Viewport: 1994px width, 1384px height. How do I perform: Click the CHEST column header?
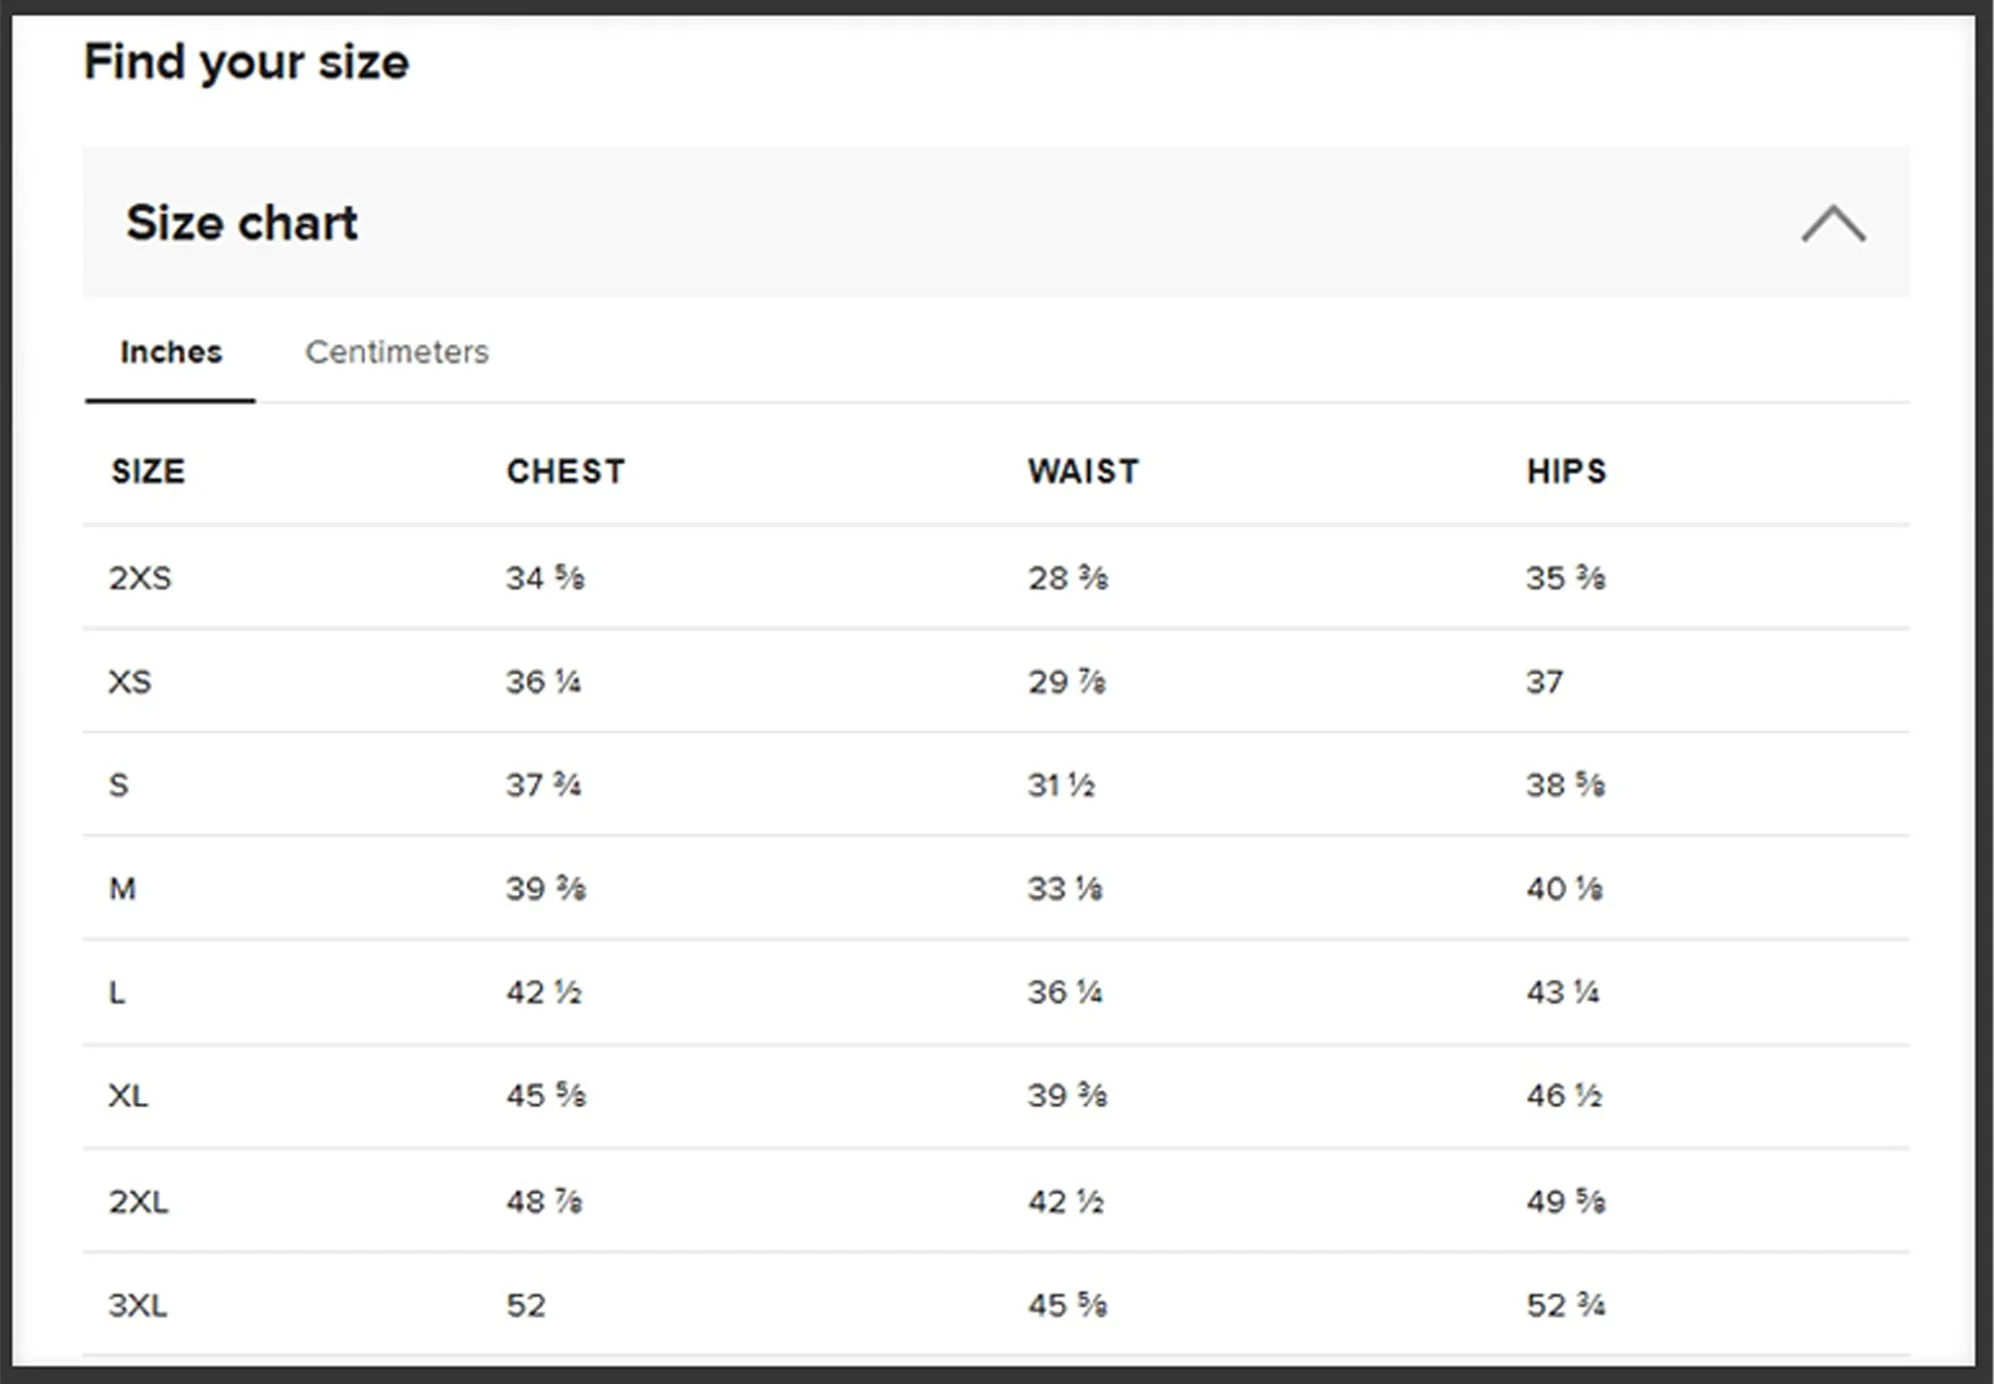coord(565,471)
